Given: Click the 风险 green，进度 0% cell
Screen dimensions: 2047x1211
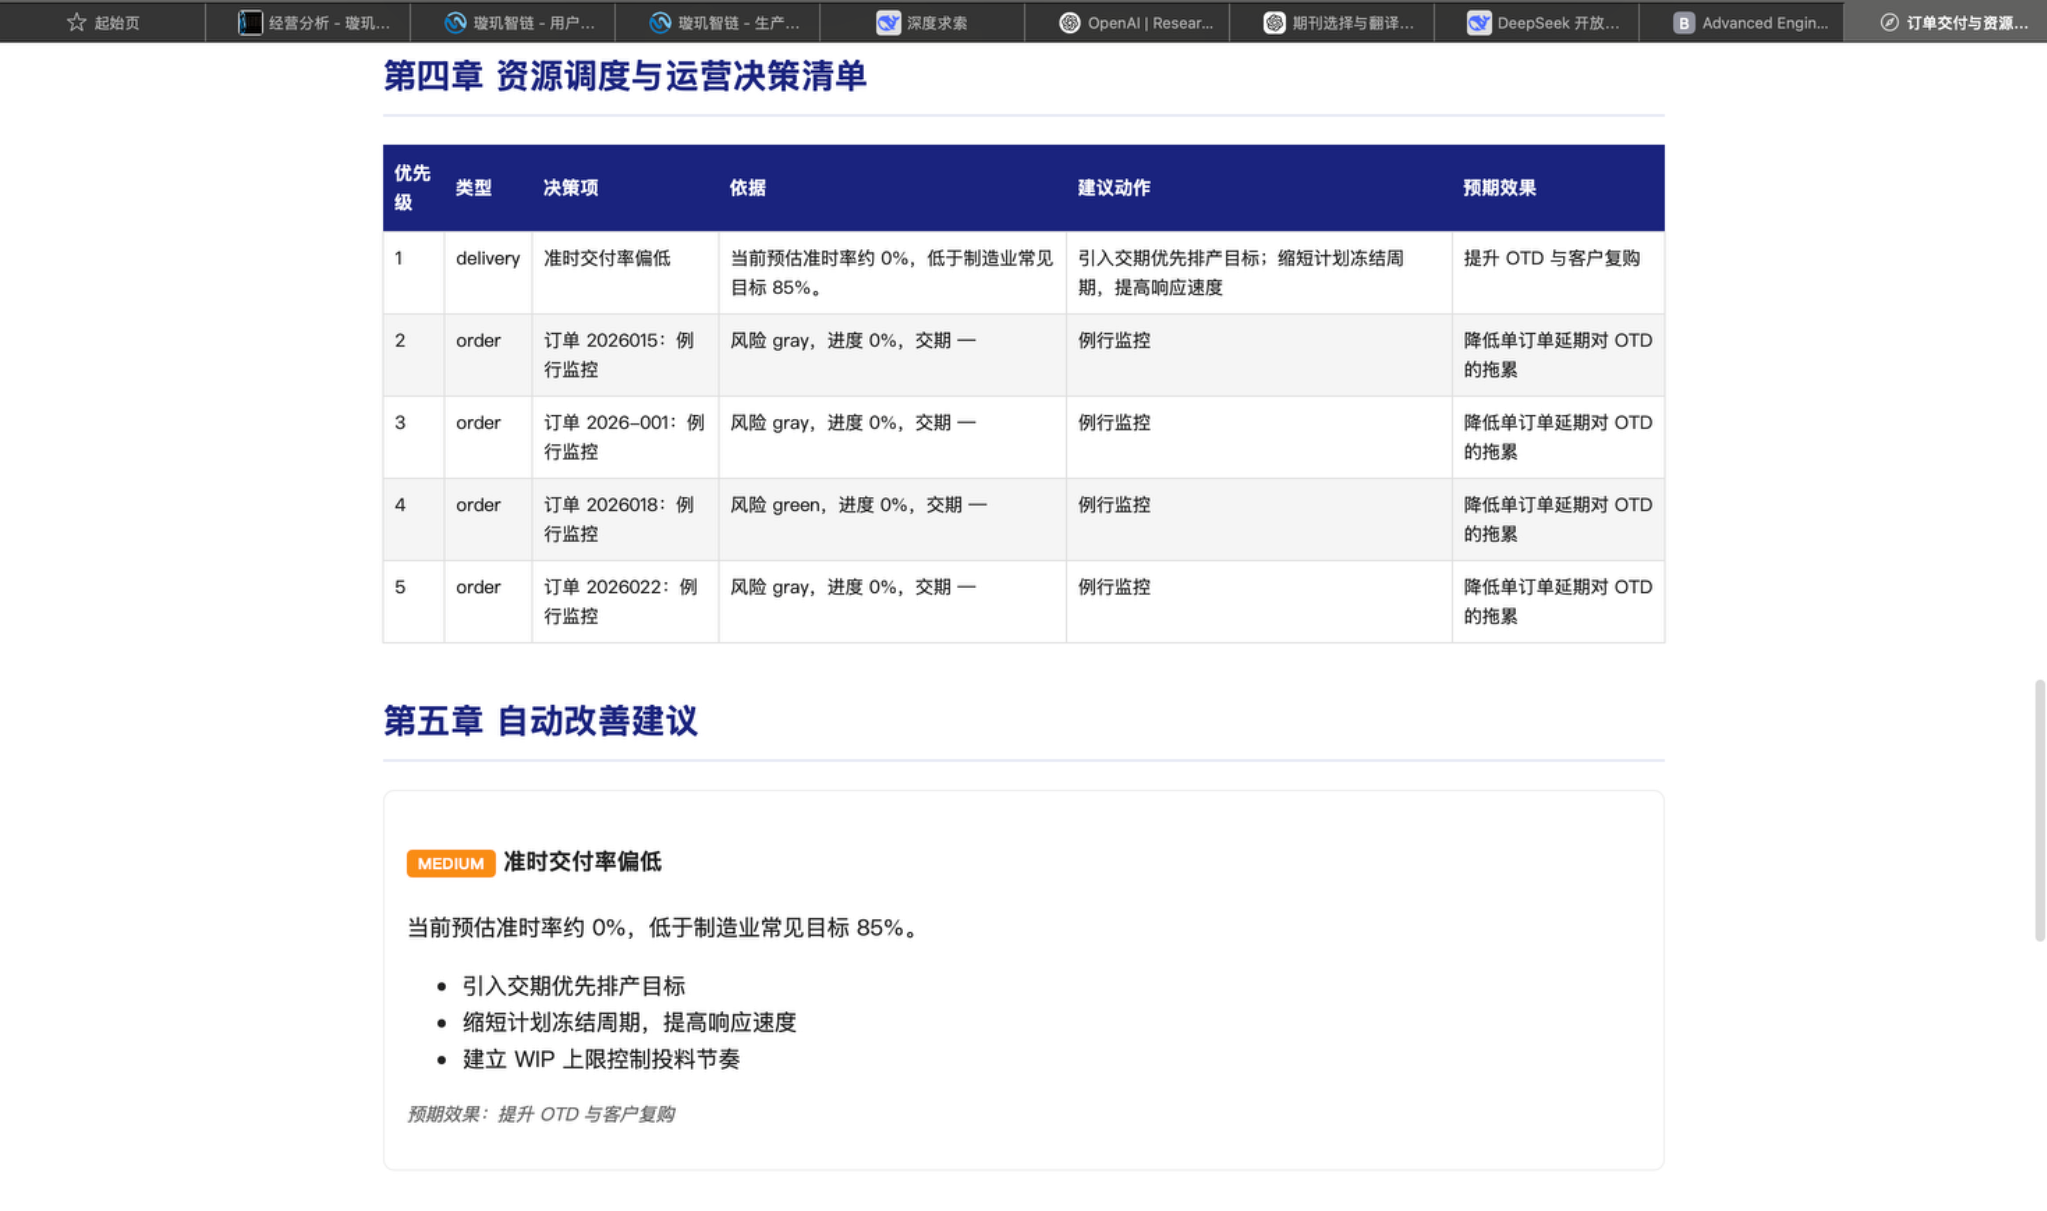Looking at the screenshot, I should click(x=892, y=519).
